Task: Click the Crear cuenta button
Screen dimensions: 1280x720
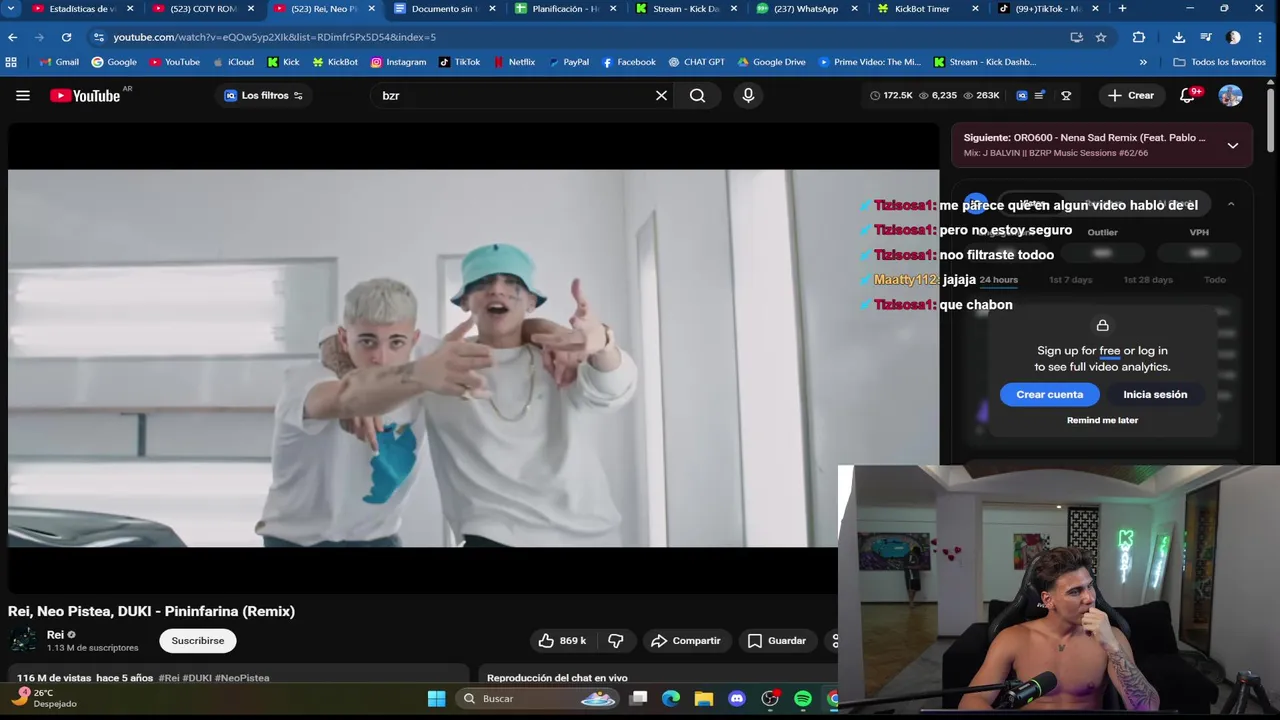Action: pyautogui.click(x=1049, y=394)
